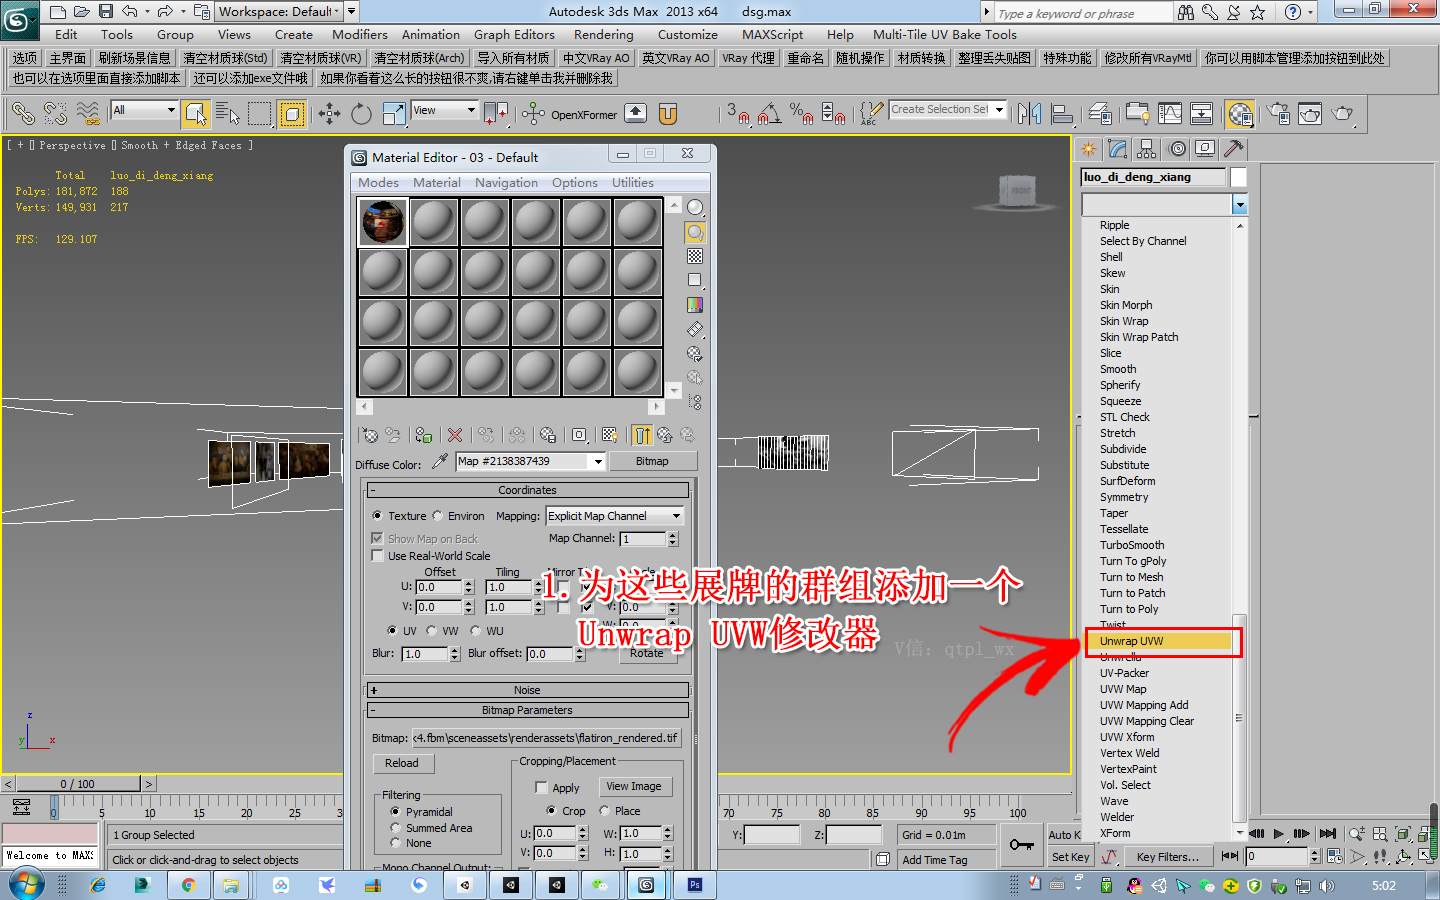Click the time slider showing 0 / 100
Viewport: 1440px width, 900px height.
point(78,784)
